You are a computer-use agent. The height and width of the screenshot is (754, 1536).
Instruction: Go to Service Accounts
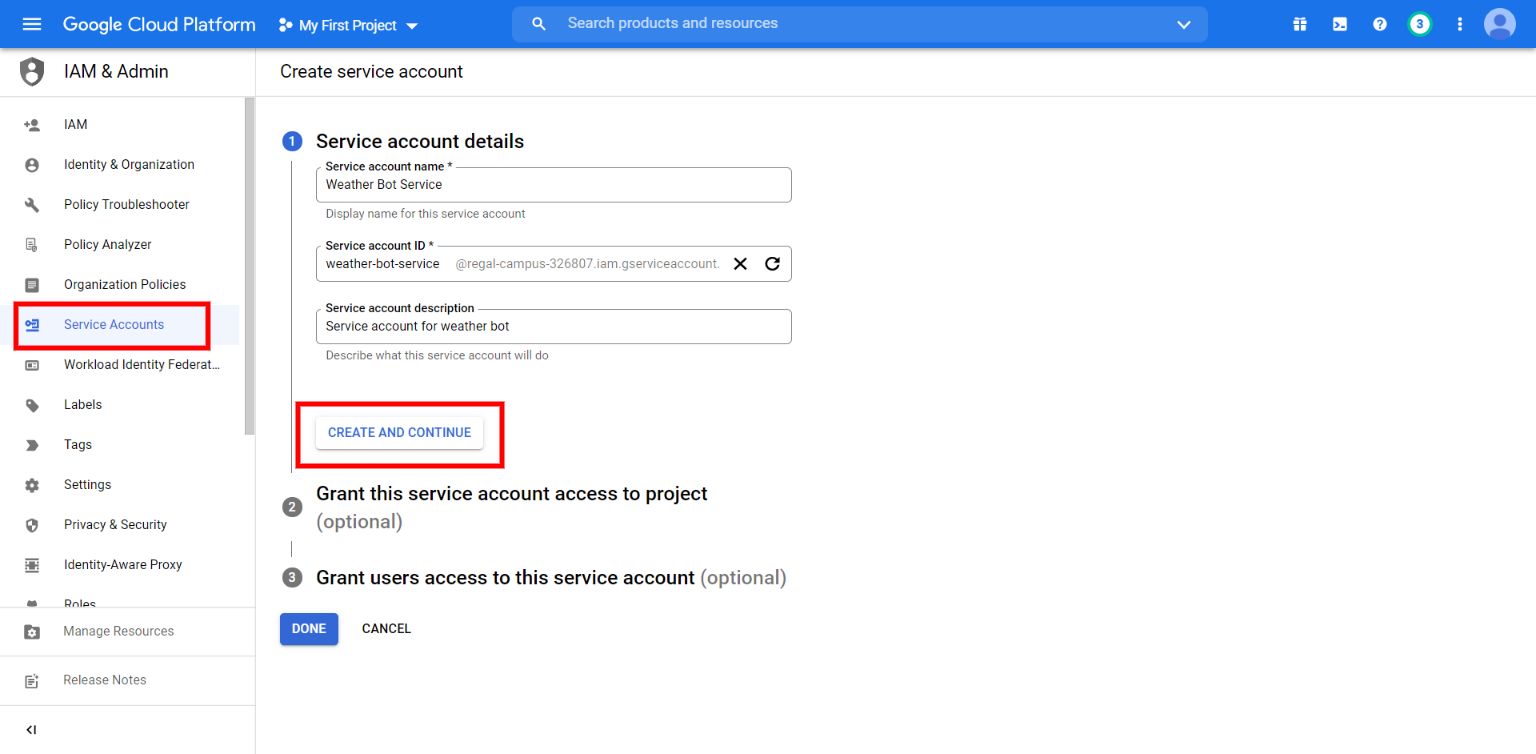point(113,324)
